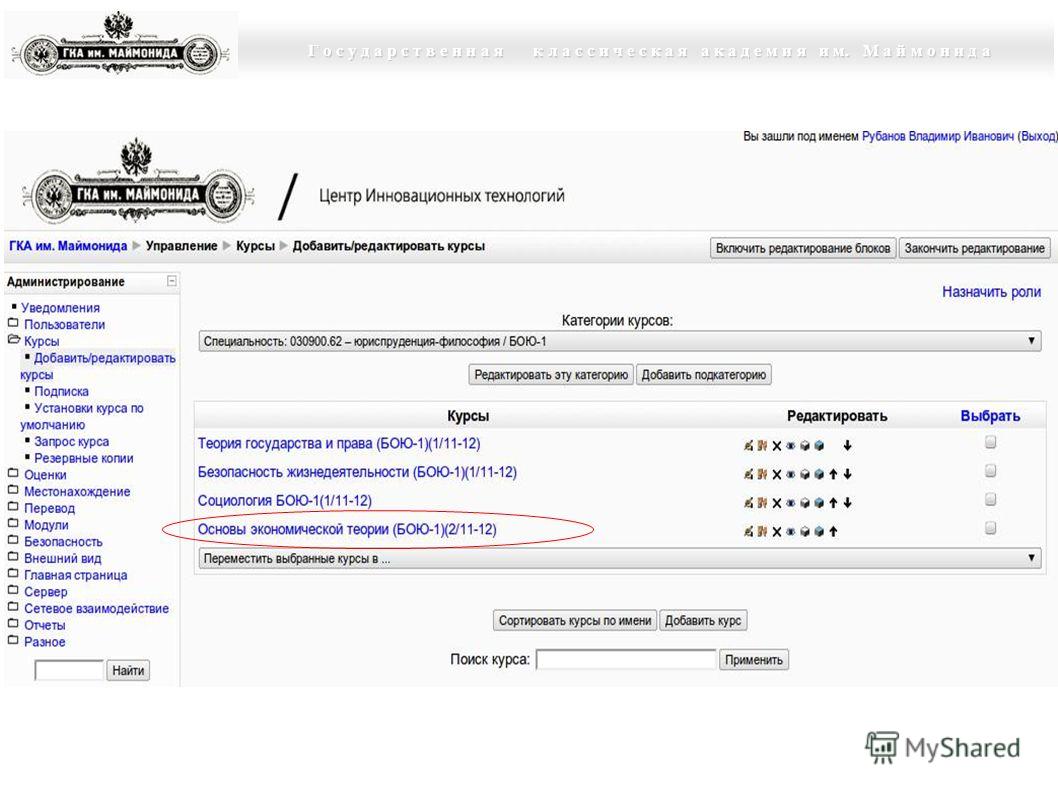
Task: Click Сортировать курсы по имени button
Action: coord(575,620)
